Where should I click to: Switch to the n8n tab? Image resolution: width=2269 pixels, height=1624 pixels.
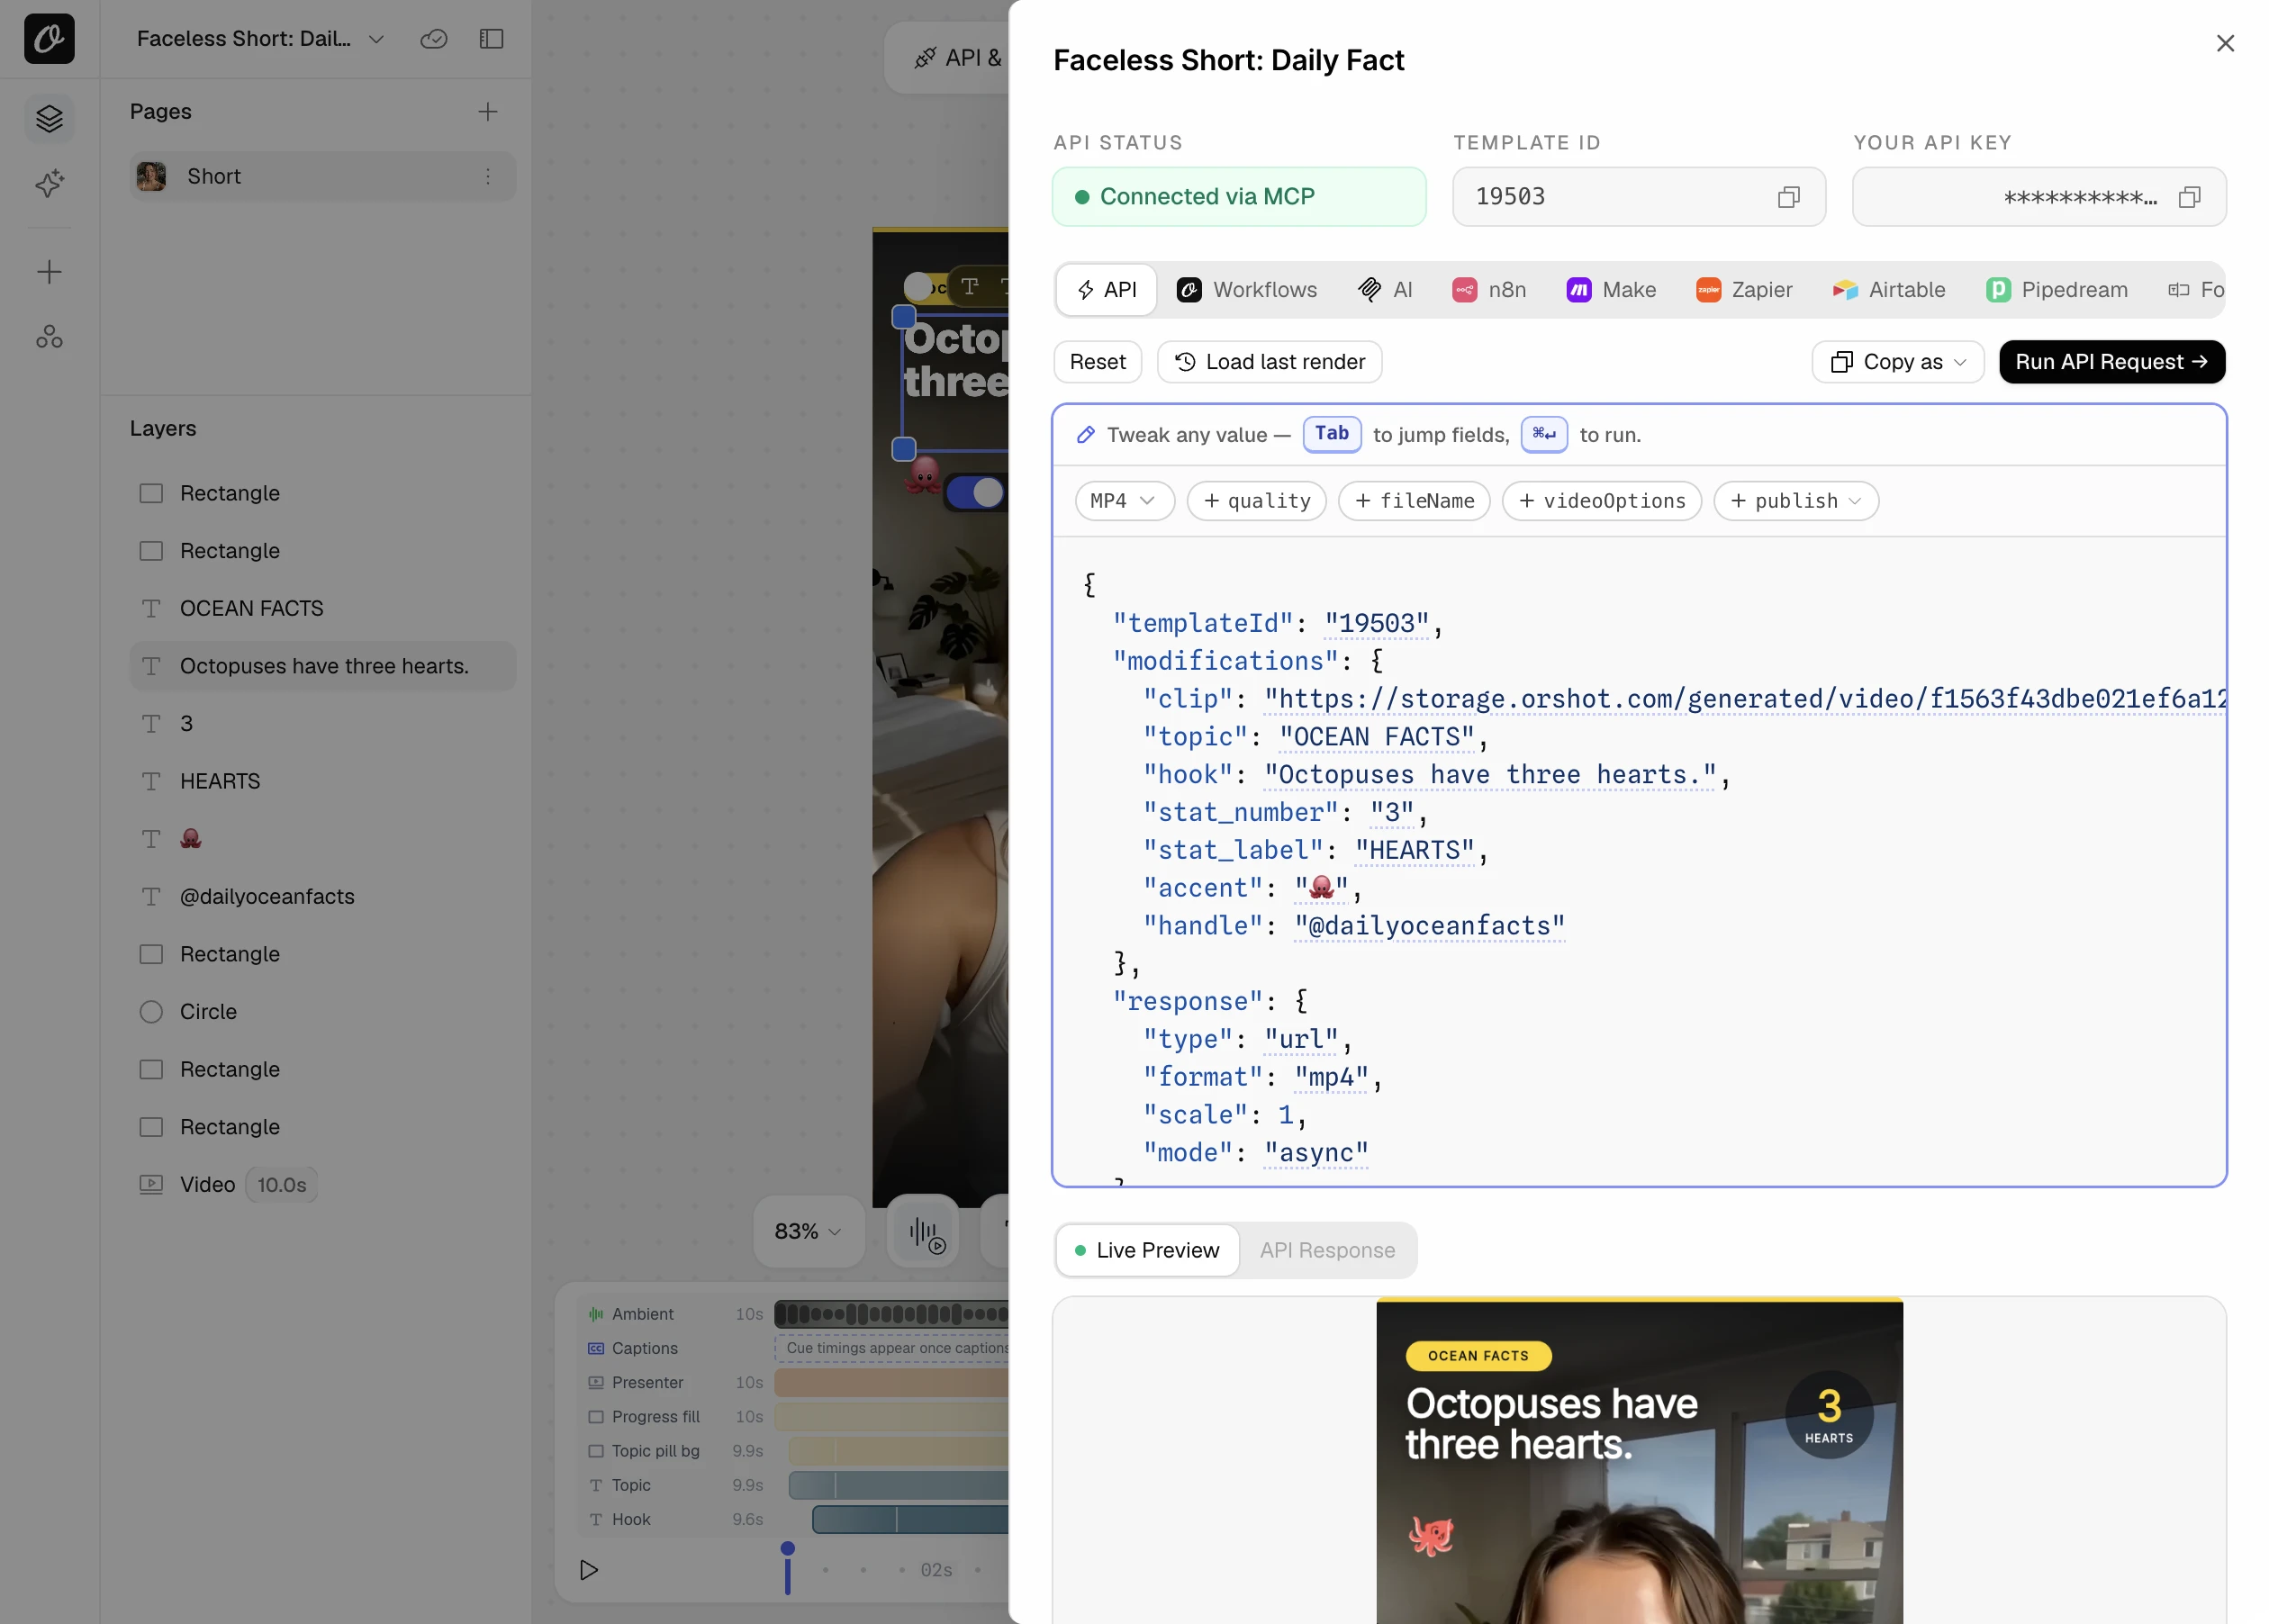[x=1488, y=290]
